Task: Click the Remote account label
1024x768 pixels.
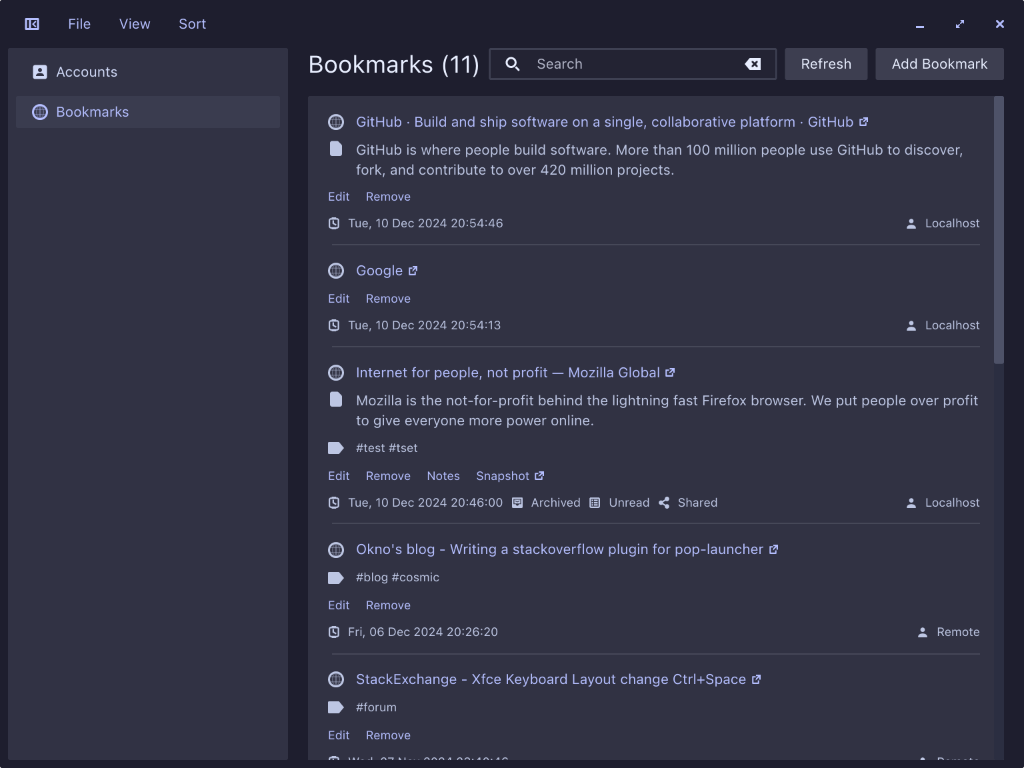Action: coord(958,632)
